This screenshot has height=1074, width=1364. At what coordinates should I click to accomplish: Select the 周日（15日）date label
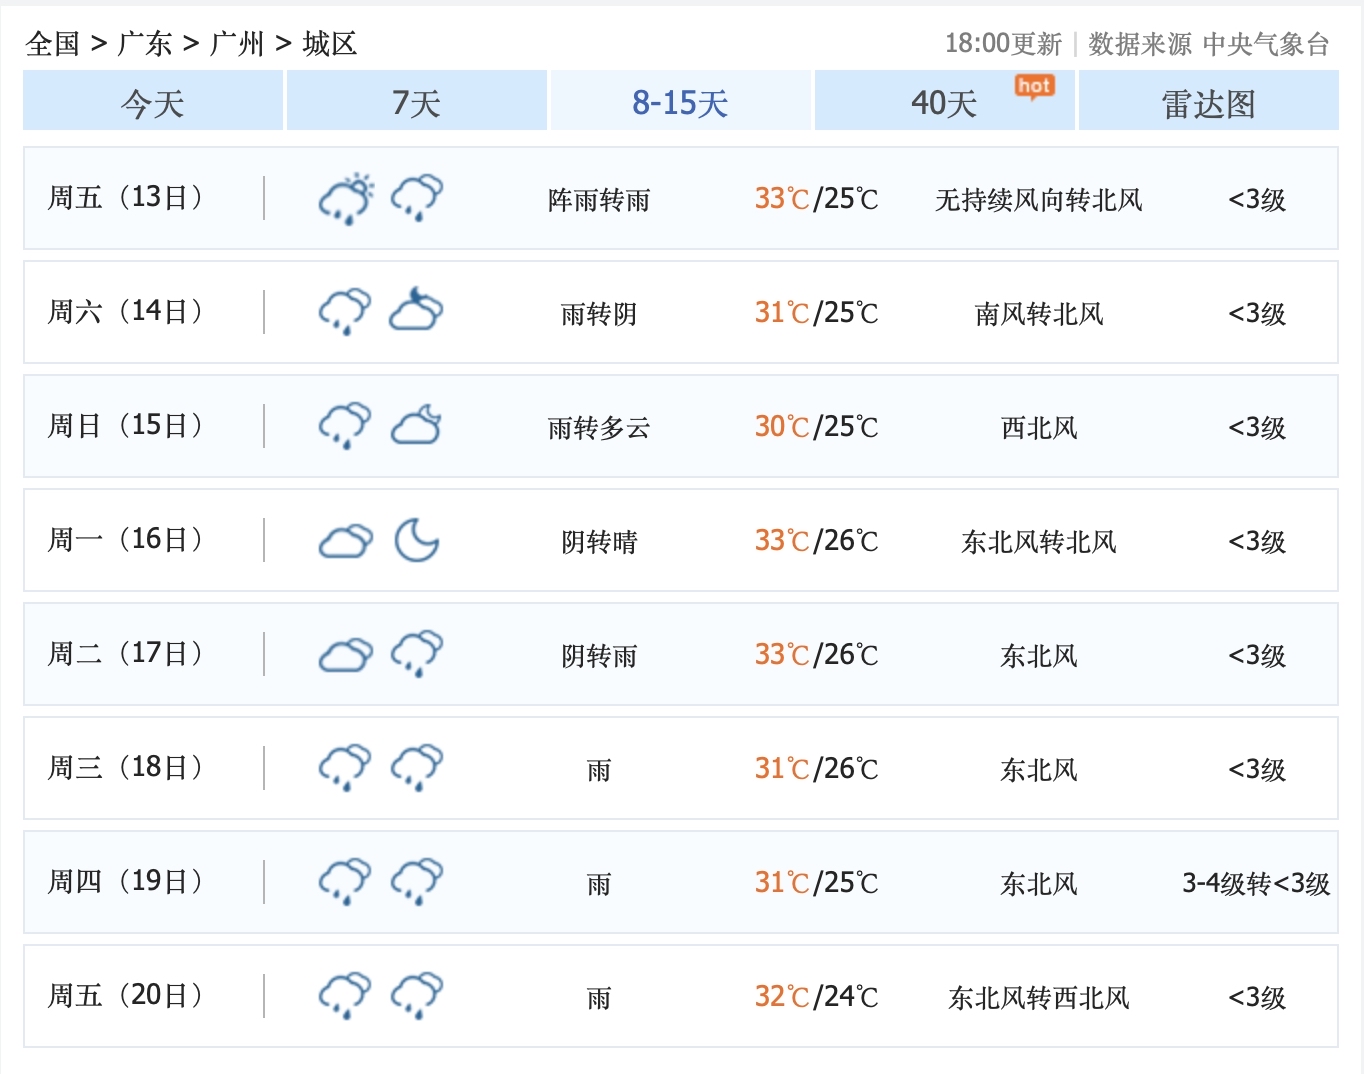click(125, 426)
